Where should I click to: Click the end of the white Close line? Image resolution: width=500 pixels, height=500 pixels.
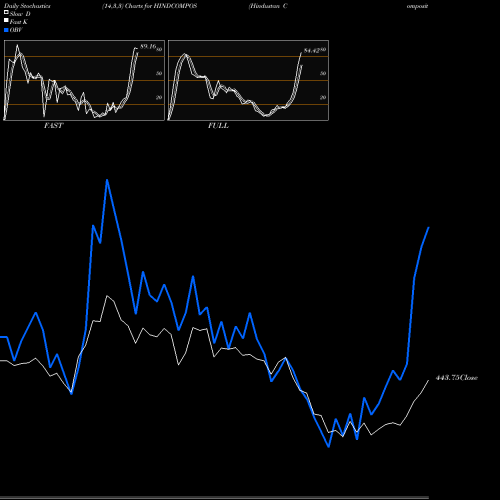click(x=429, y=380)
